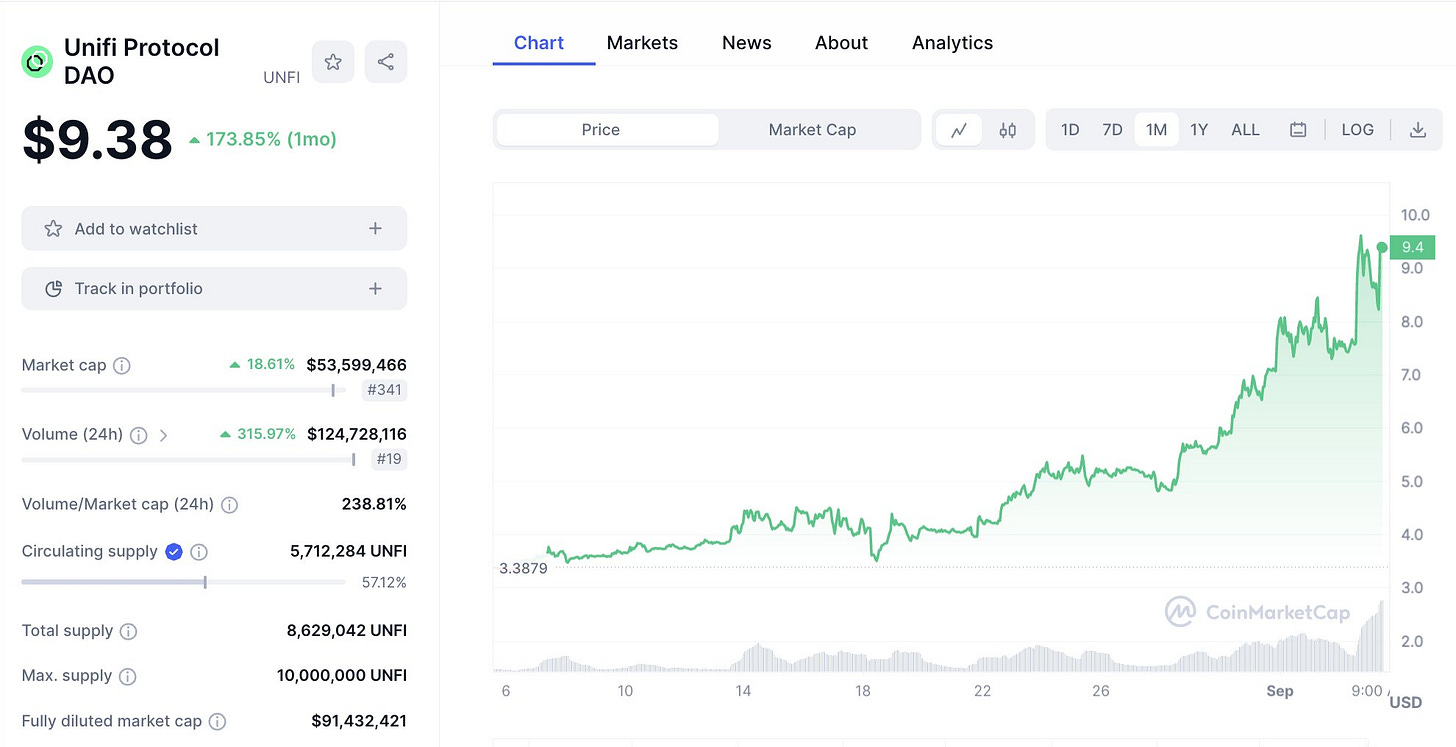Screen dimensions: 1456x747
Task: Click the $91,432,421 diluted cap value
Action: click(359, 721)
